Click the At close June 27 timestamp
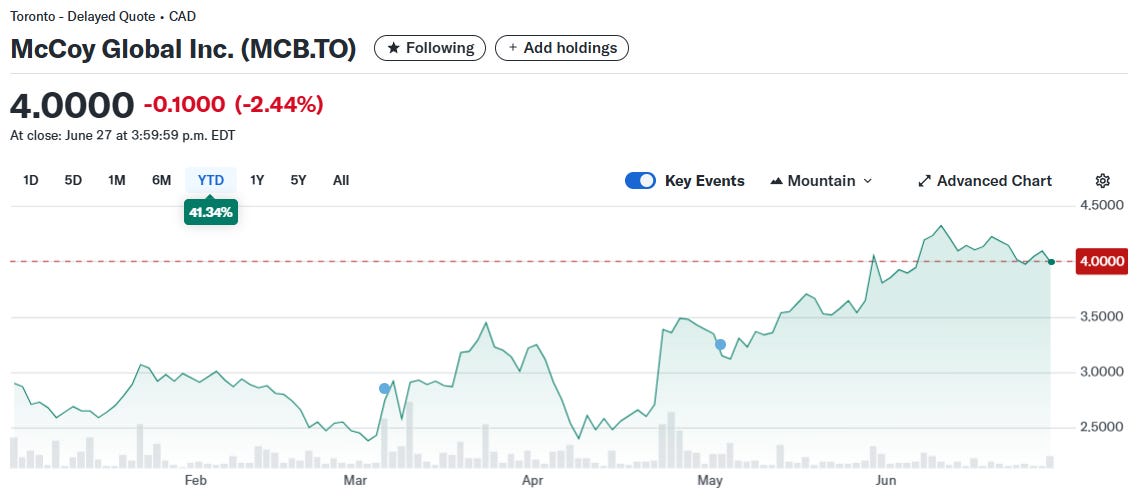This screenshot has height=499, width=1137. tap(123, 136)
